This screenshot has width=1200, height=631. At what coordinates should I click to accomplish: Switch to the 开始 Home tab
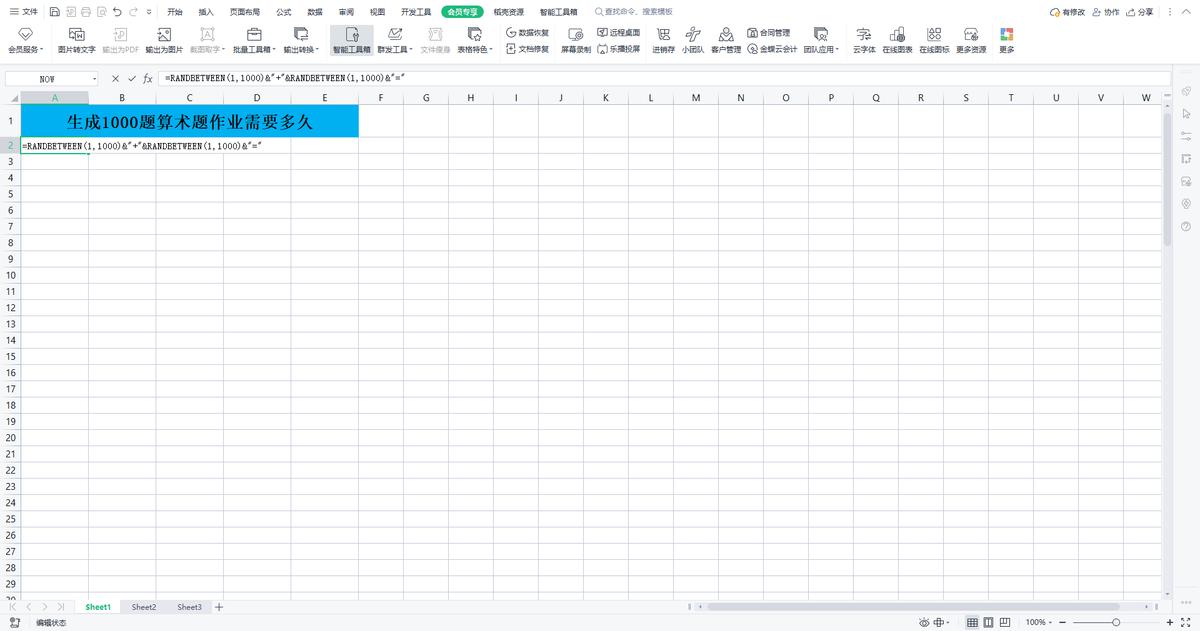click(x=175, y=12)
